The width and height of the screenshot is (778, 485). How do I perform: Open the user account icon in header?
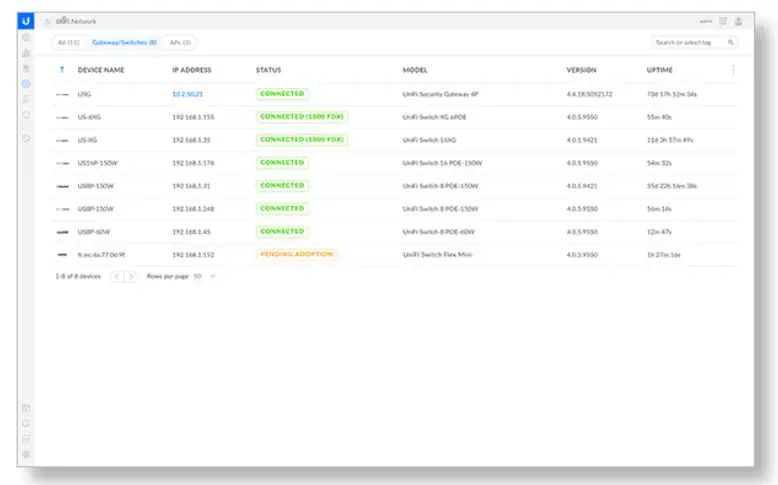(738, 21)
